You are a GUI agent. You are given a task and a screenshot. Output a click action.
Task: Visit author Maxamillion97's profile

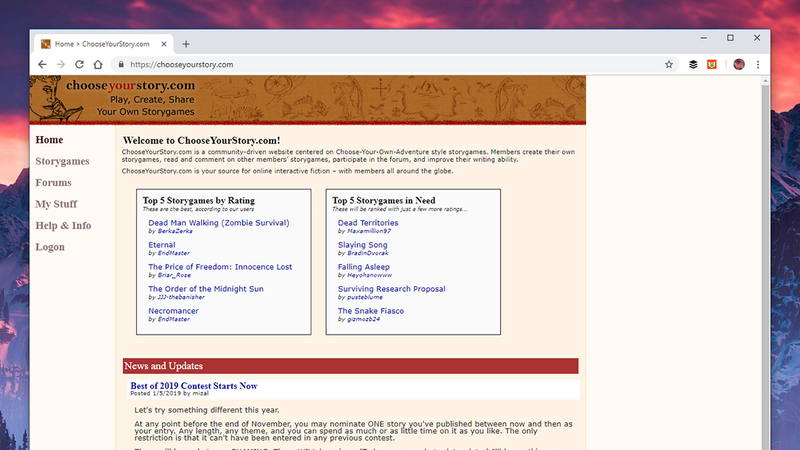pyautogui.click(x=369, y=231)
